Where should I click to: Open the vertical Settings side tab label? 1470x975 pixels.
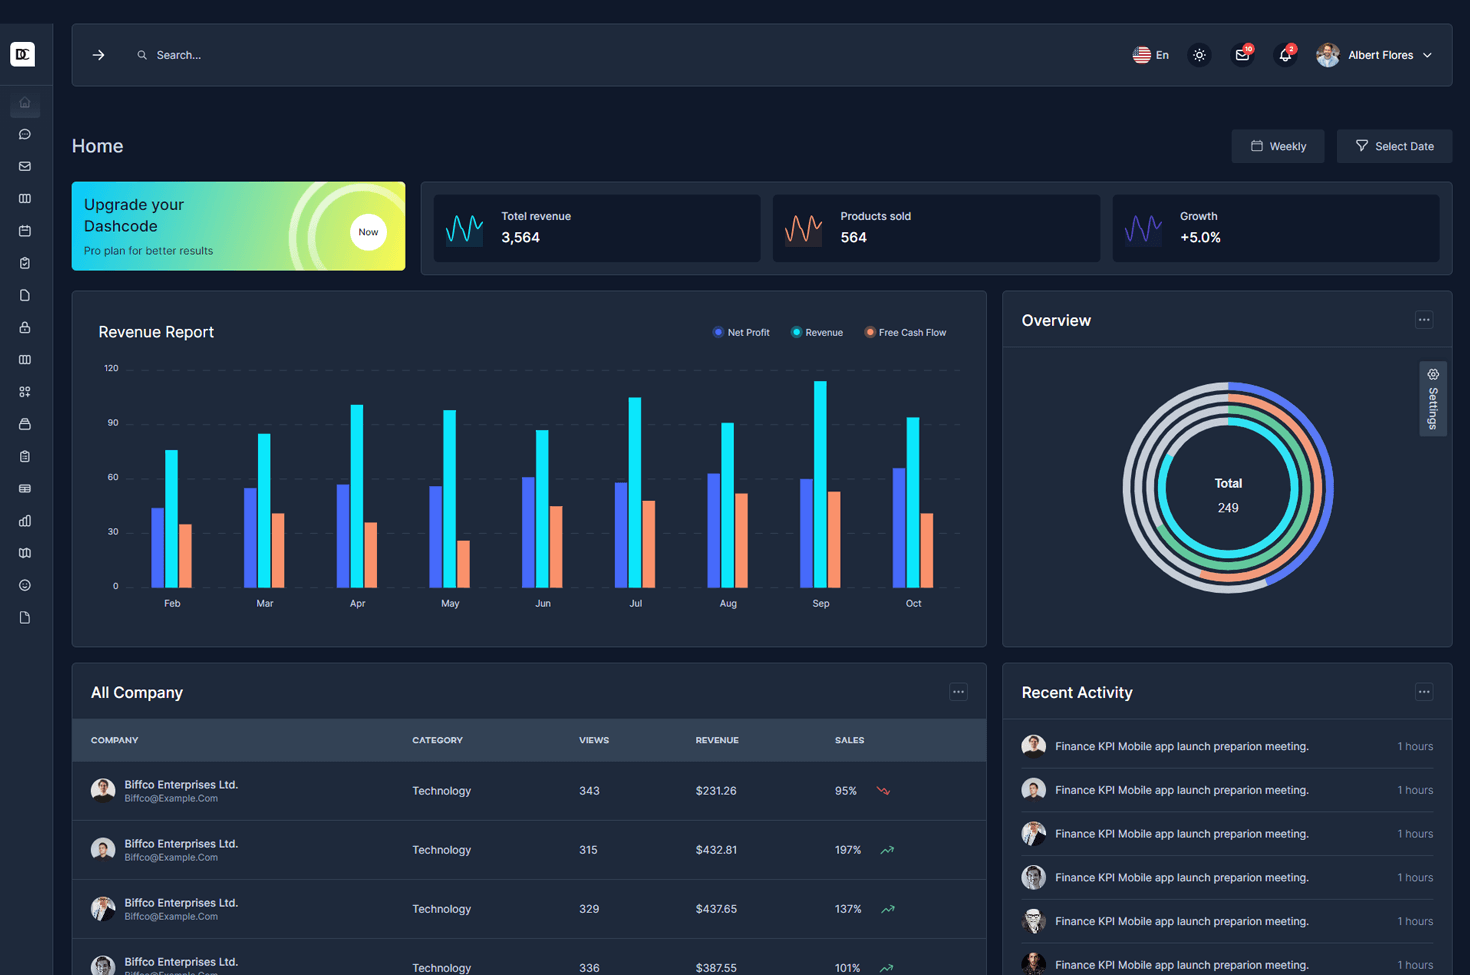[1433, 408]
